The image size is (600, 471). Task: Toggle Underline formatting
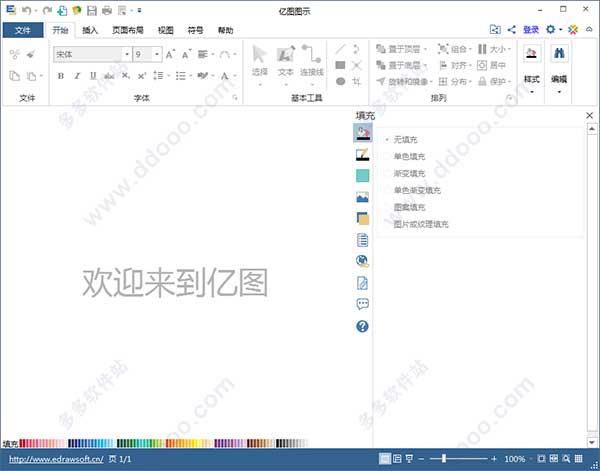pyautogui.click(x=93, y=76)
